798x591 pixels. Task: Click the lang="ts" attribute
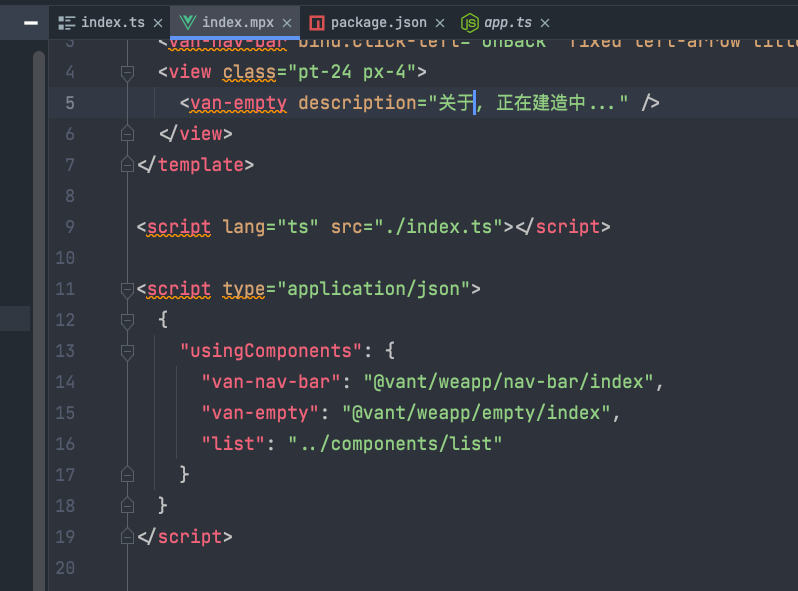click(x=271, y=227)
